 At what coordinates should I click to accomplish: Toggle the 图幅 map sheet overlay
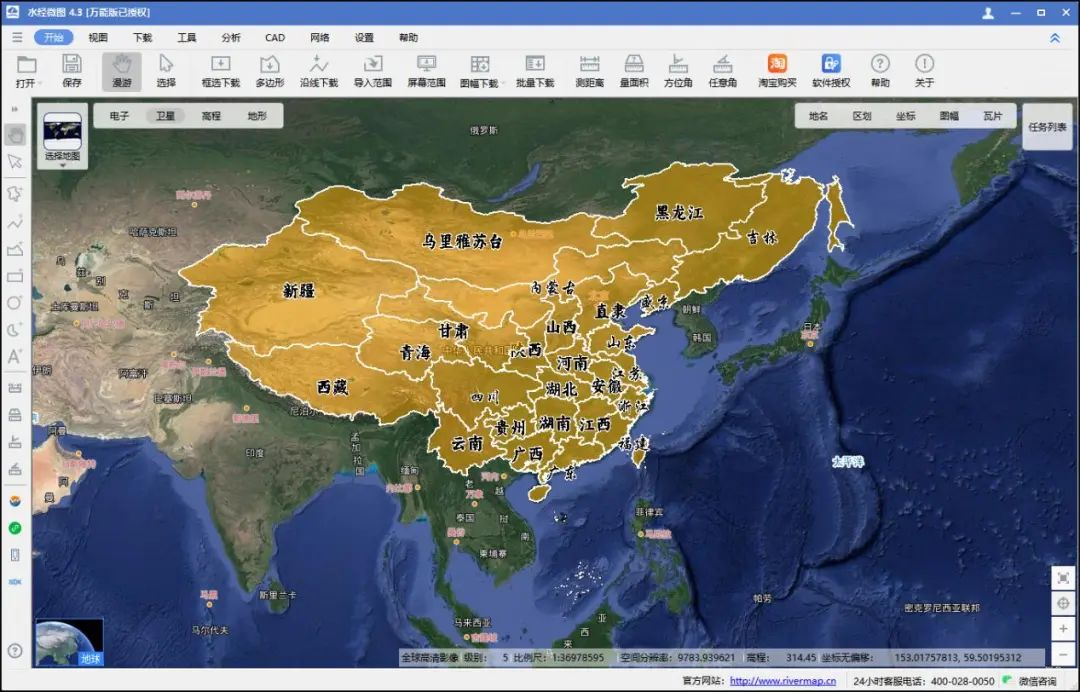pos(949,116)
